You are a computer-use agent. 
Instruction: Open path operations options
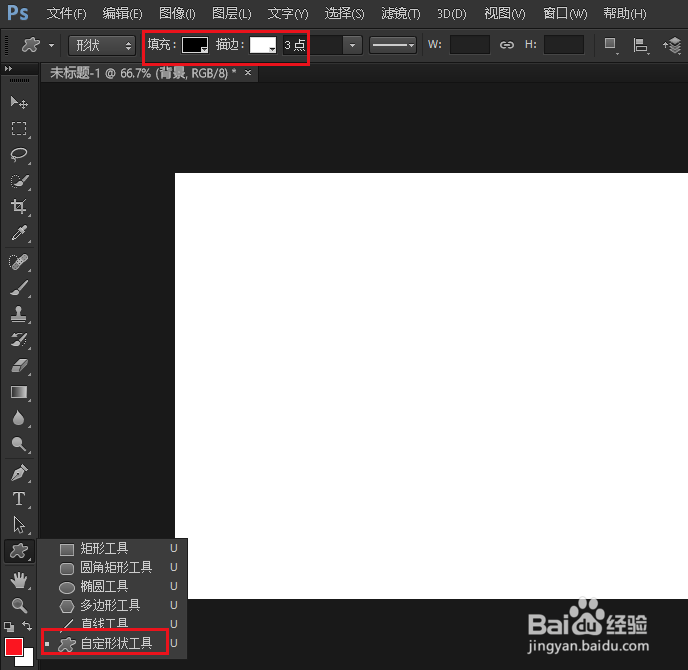pos(610,45)
